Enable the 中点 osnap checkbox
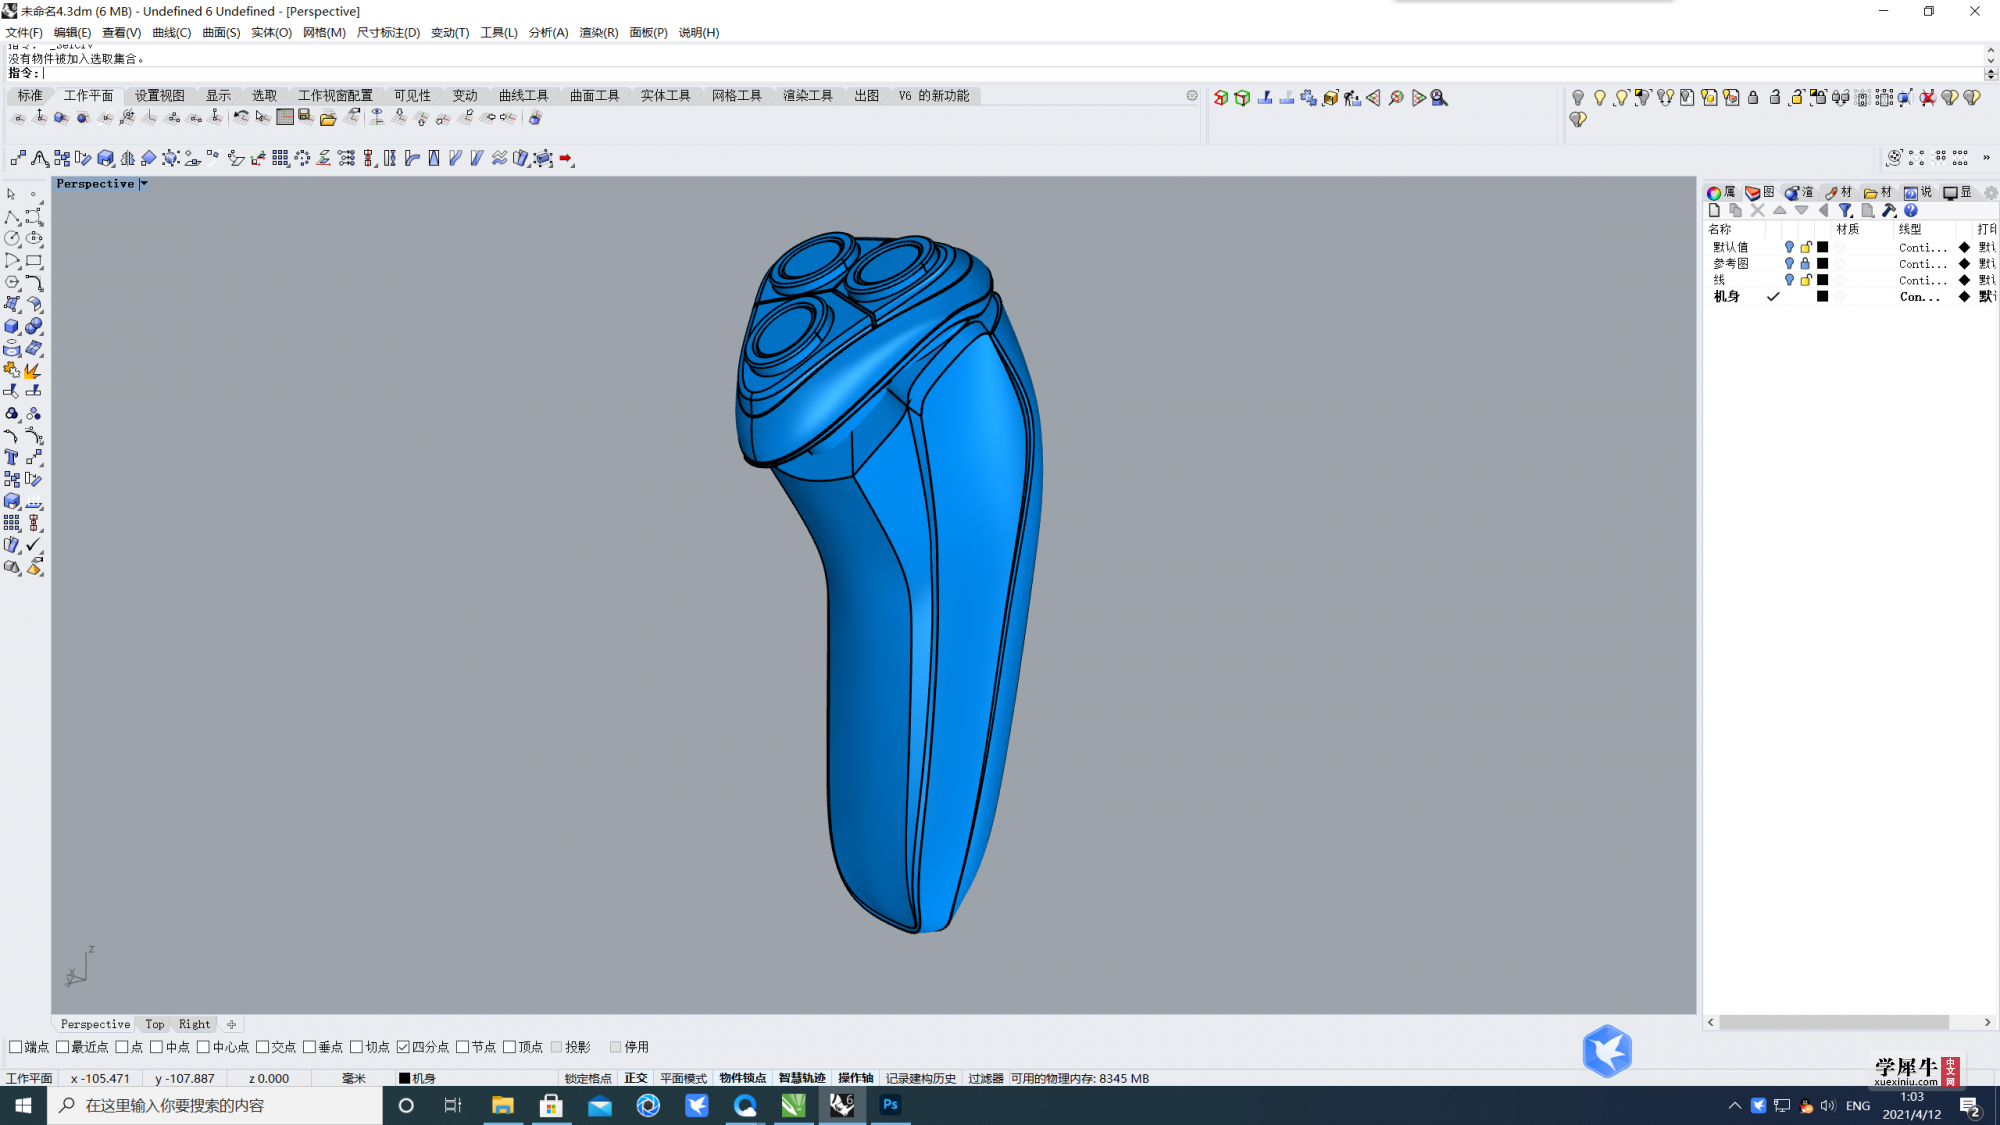 coord(156,1047)
